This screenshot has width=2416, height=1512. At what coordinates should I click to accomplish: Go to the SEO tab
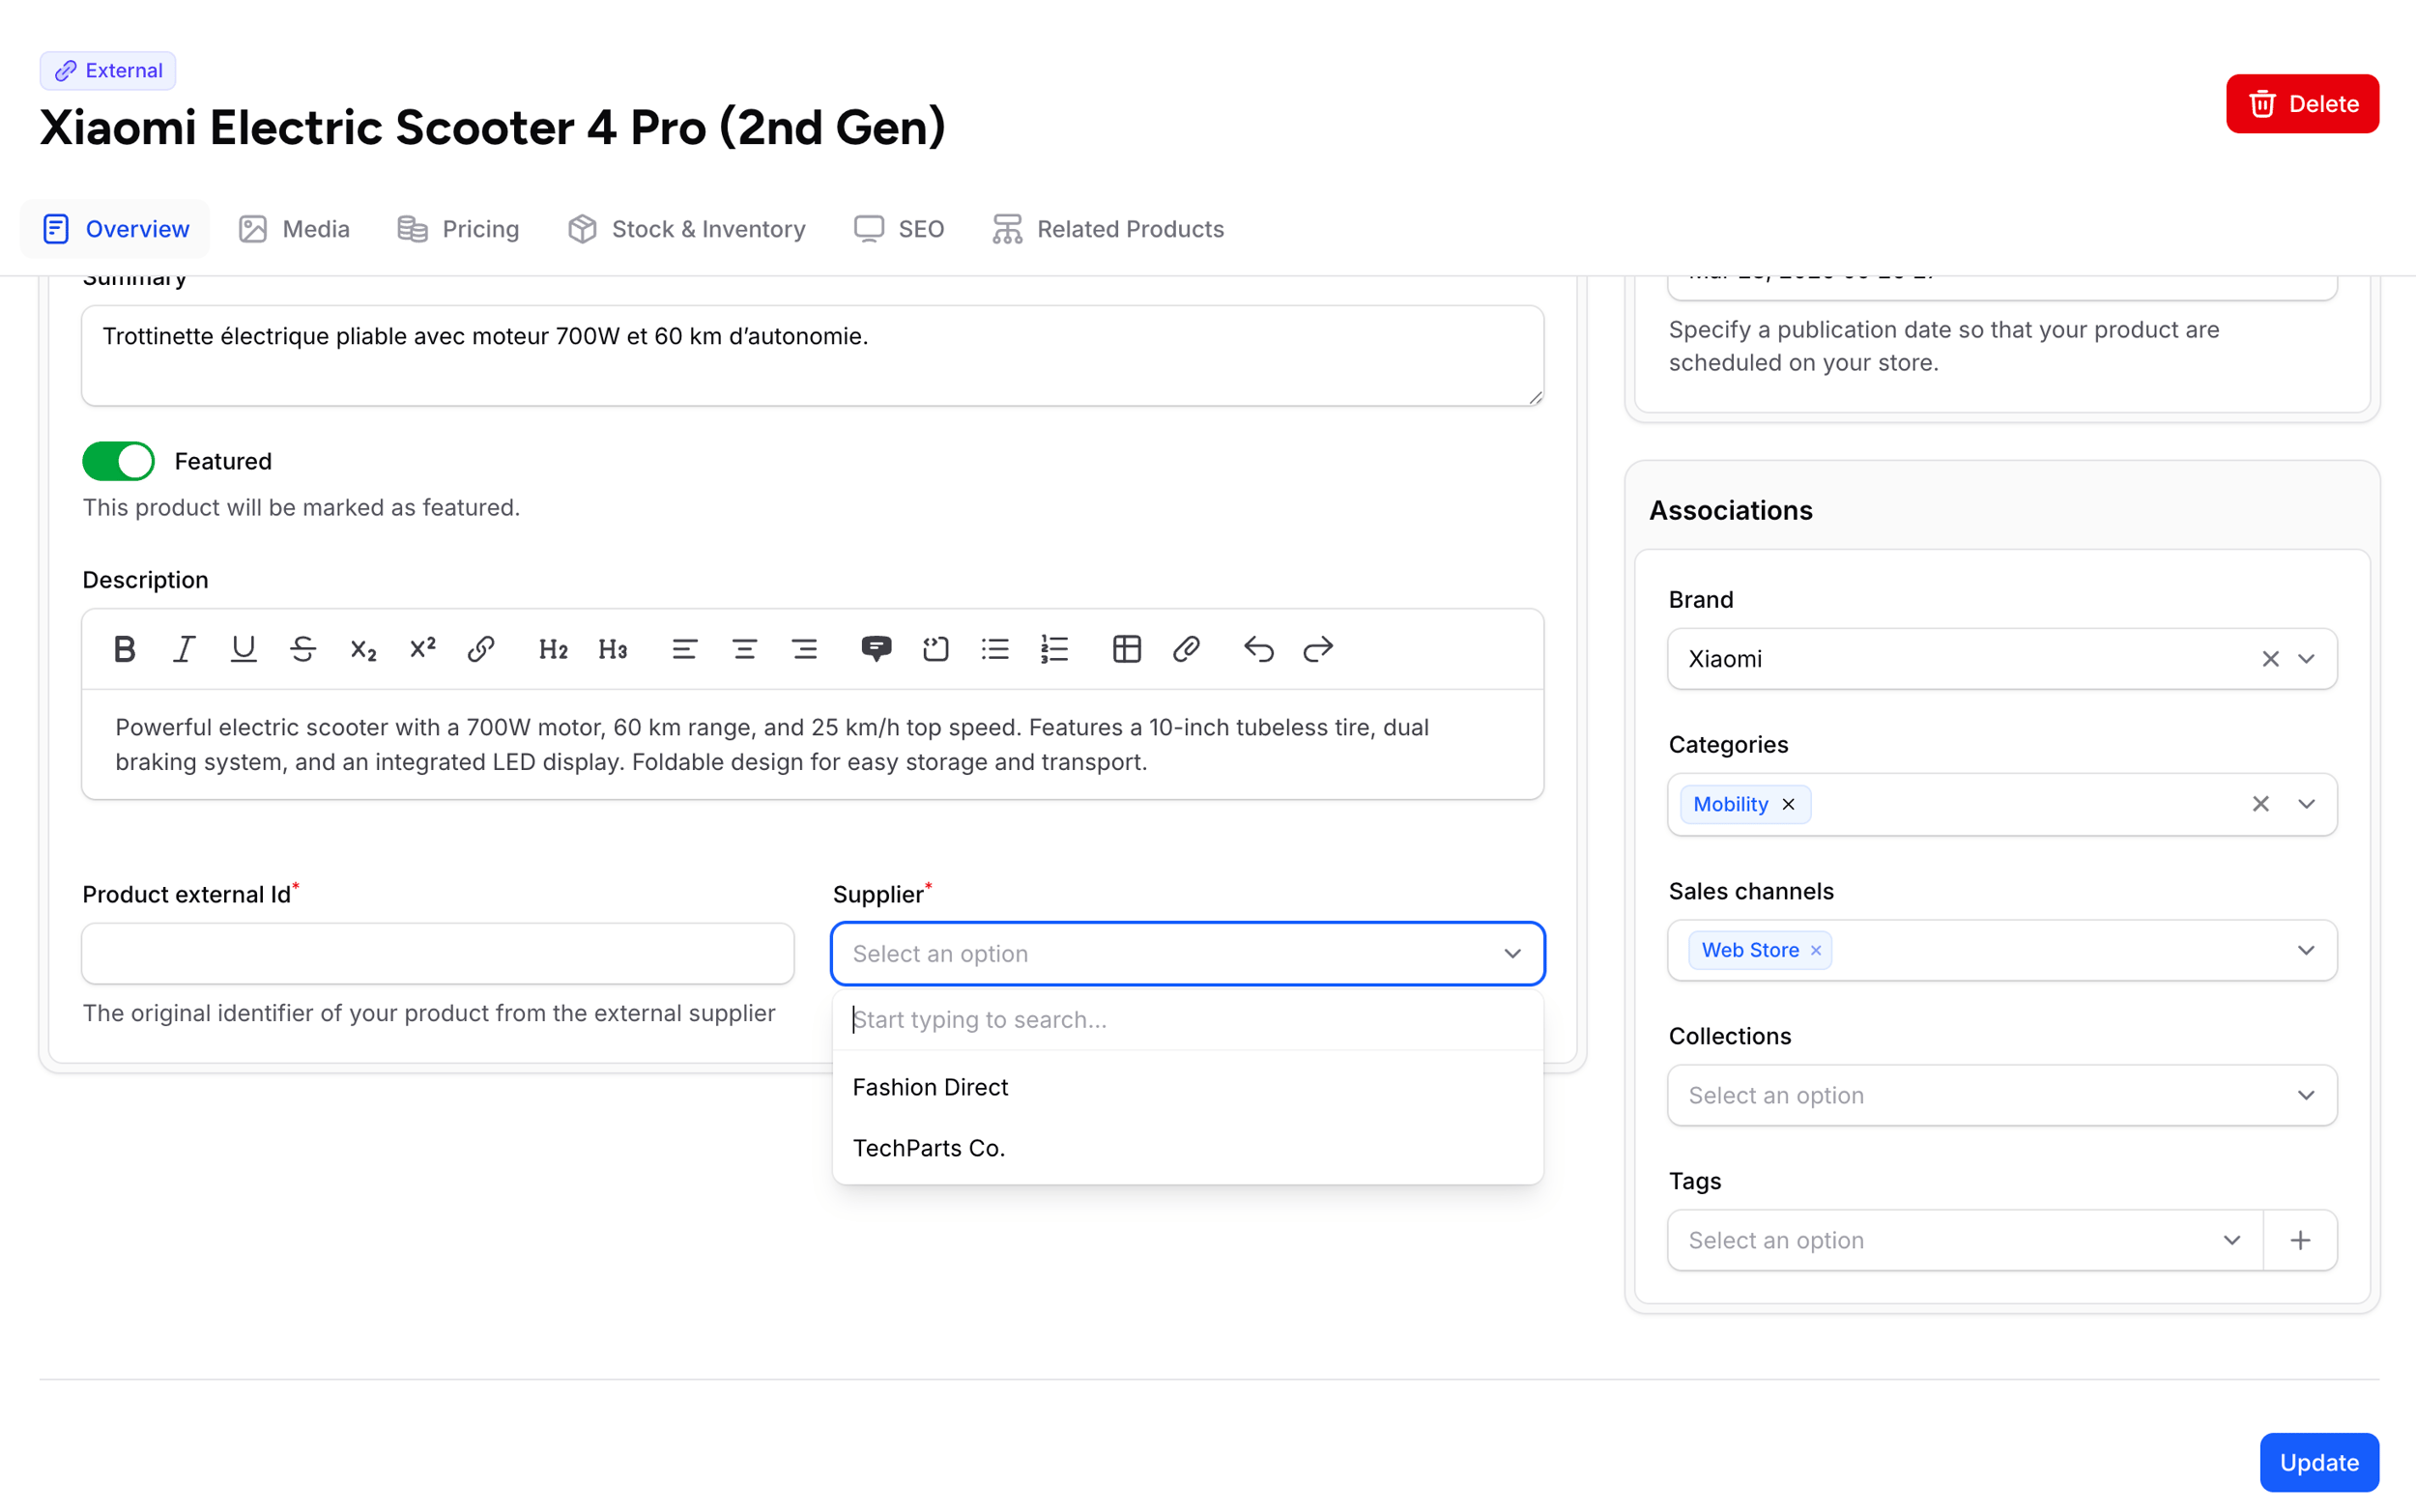[x=898, y=229]
